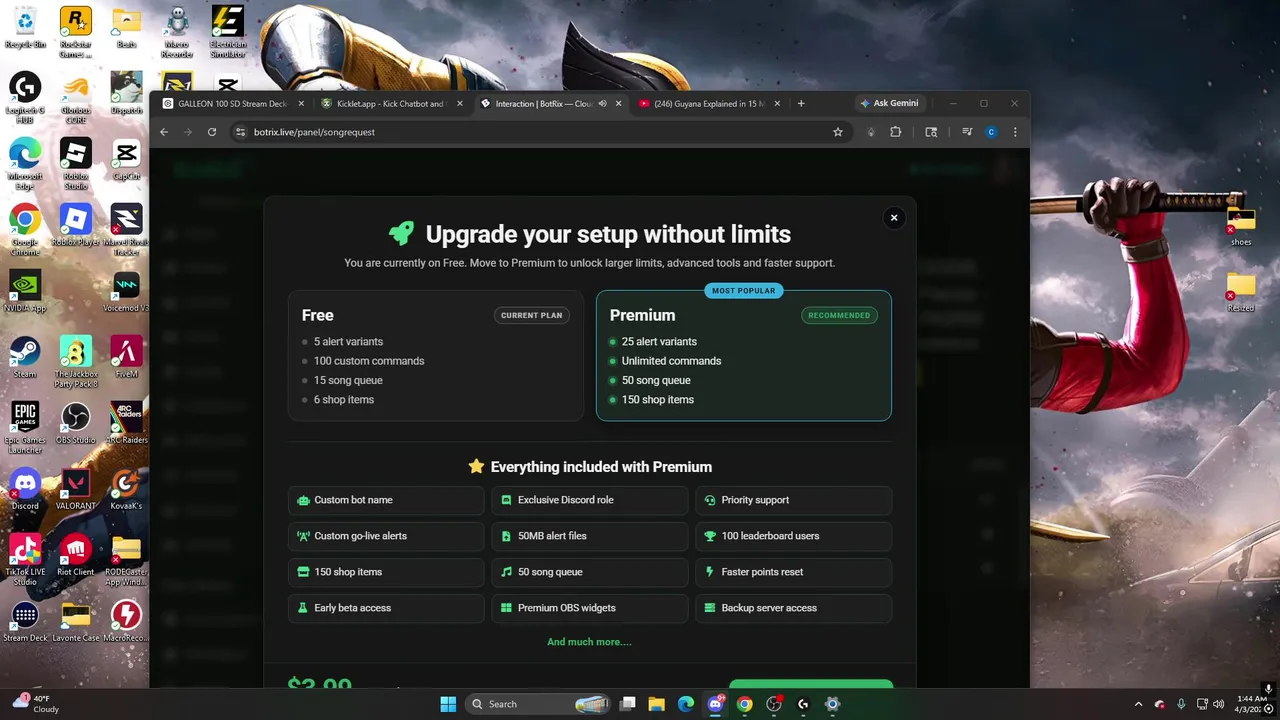Viewport: 1280px width, 720px height.
Task: Select the Premium plan card
Action: click(743, 356)
